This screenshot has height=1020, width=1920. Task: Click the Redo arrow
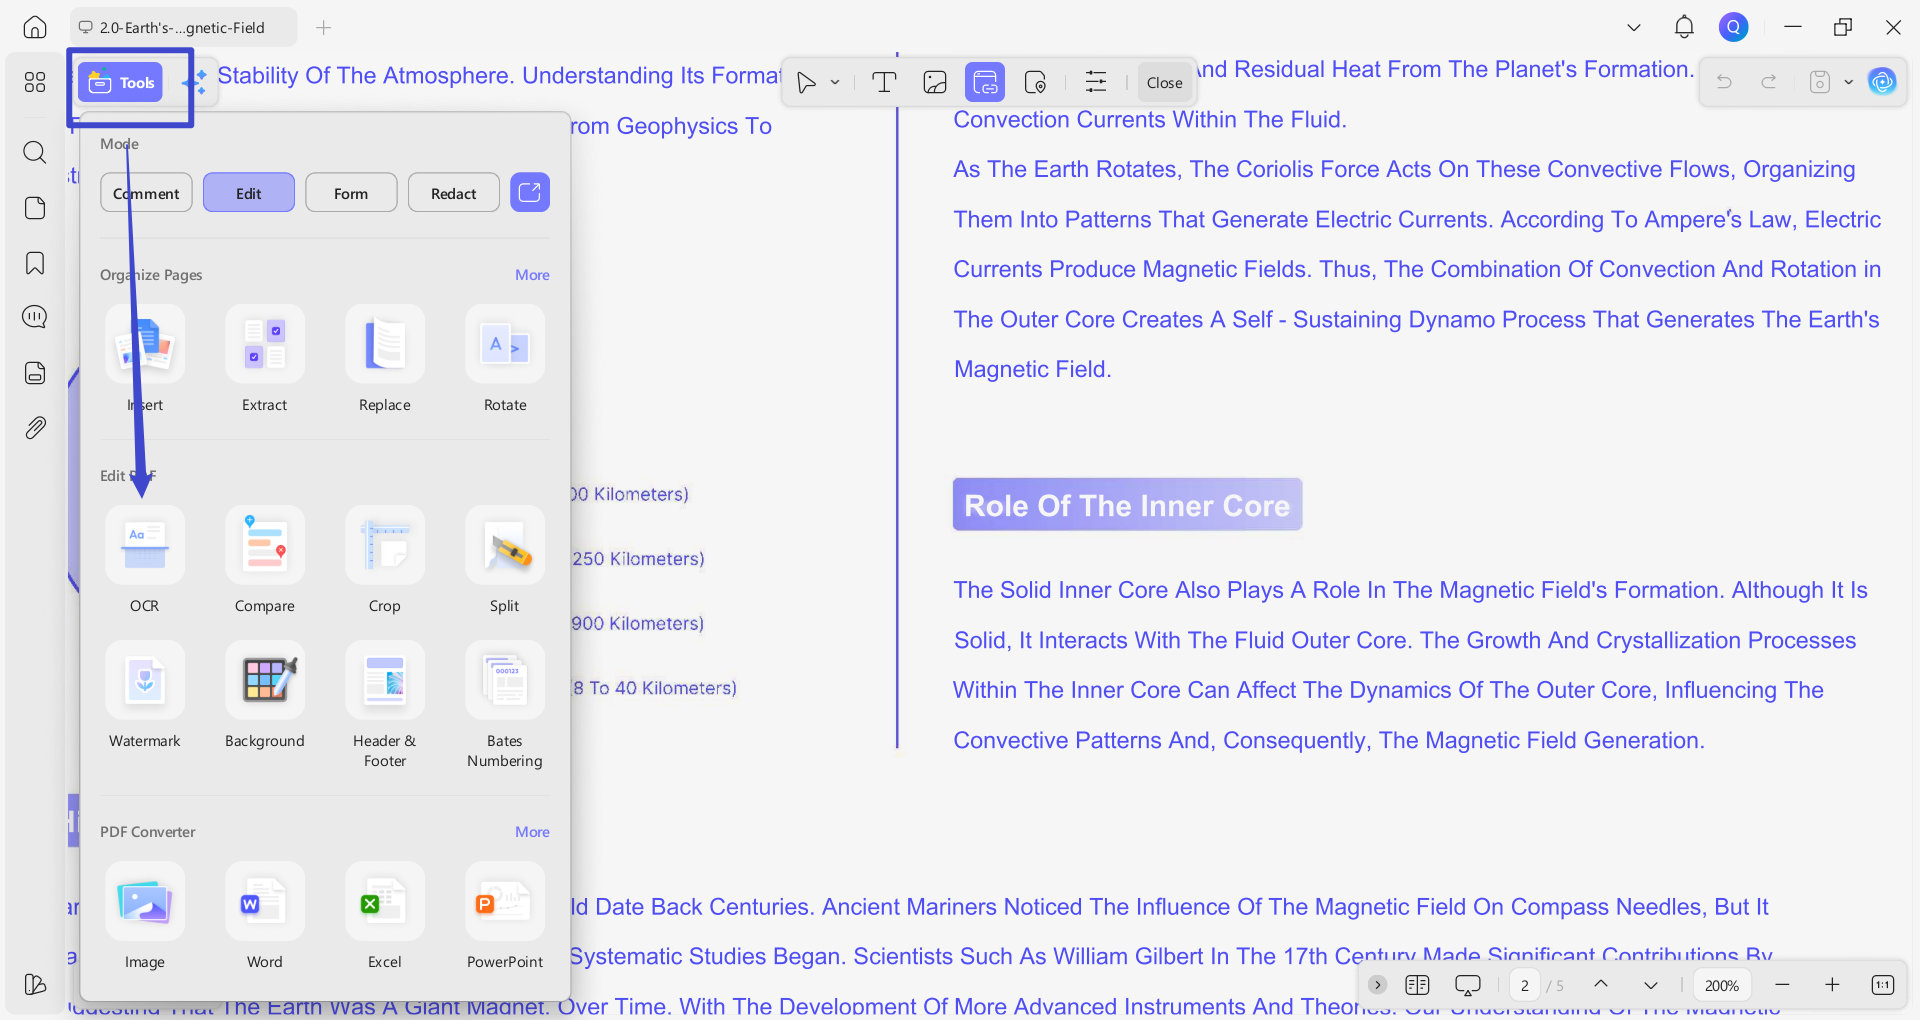(1768, 82)
